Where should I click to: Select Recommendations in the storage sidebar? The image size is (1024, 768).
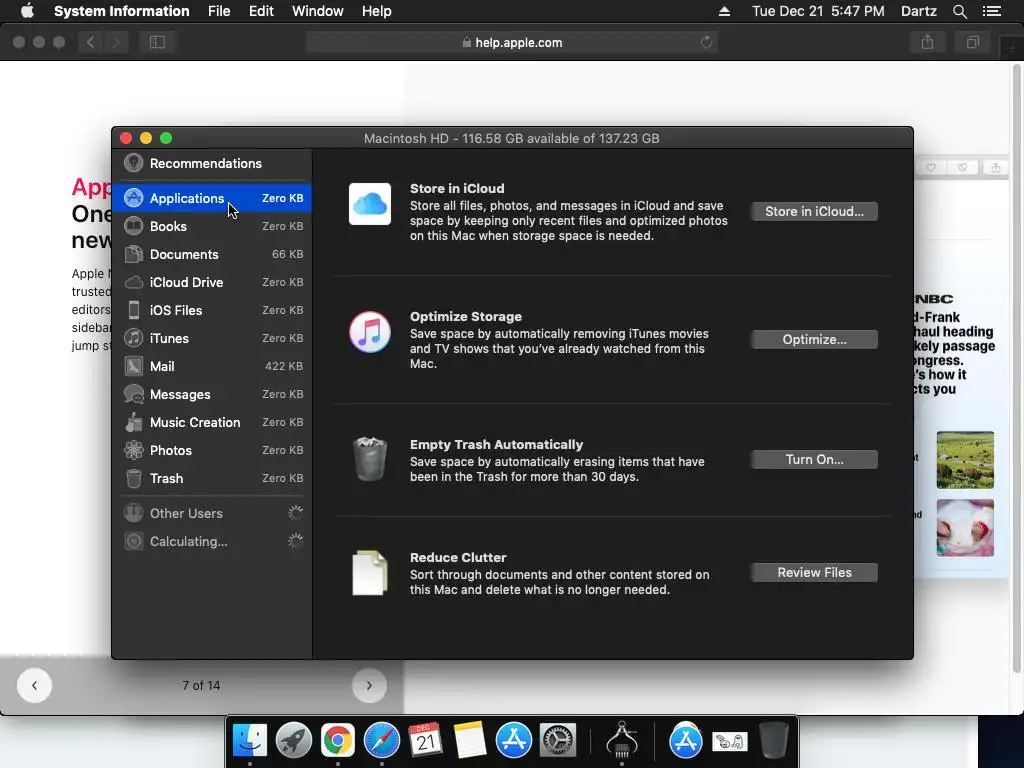[212, 163]
